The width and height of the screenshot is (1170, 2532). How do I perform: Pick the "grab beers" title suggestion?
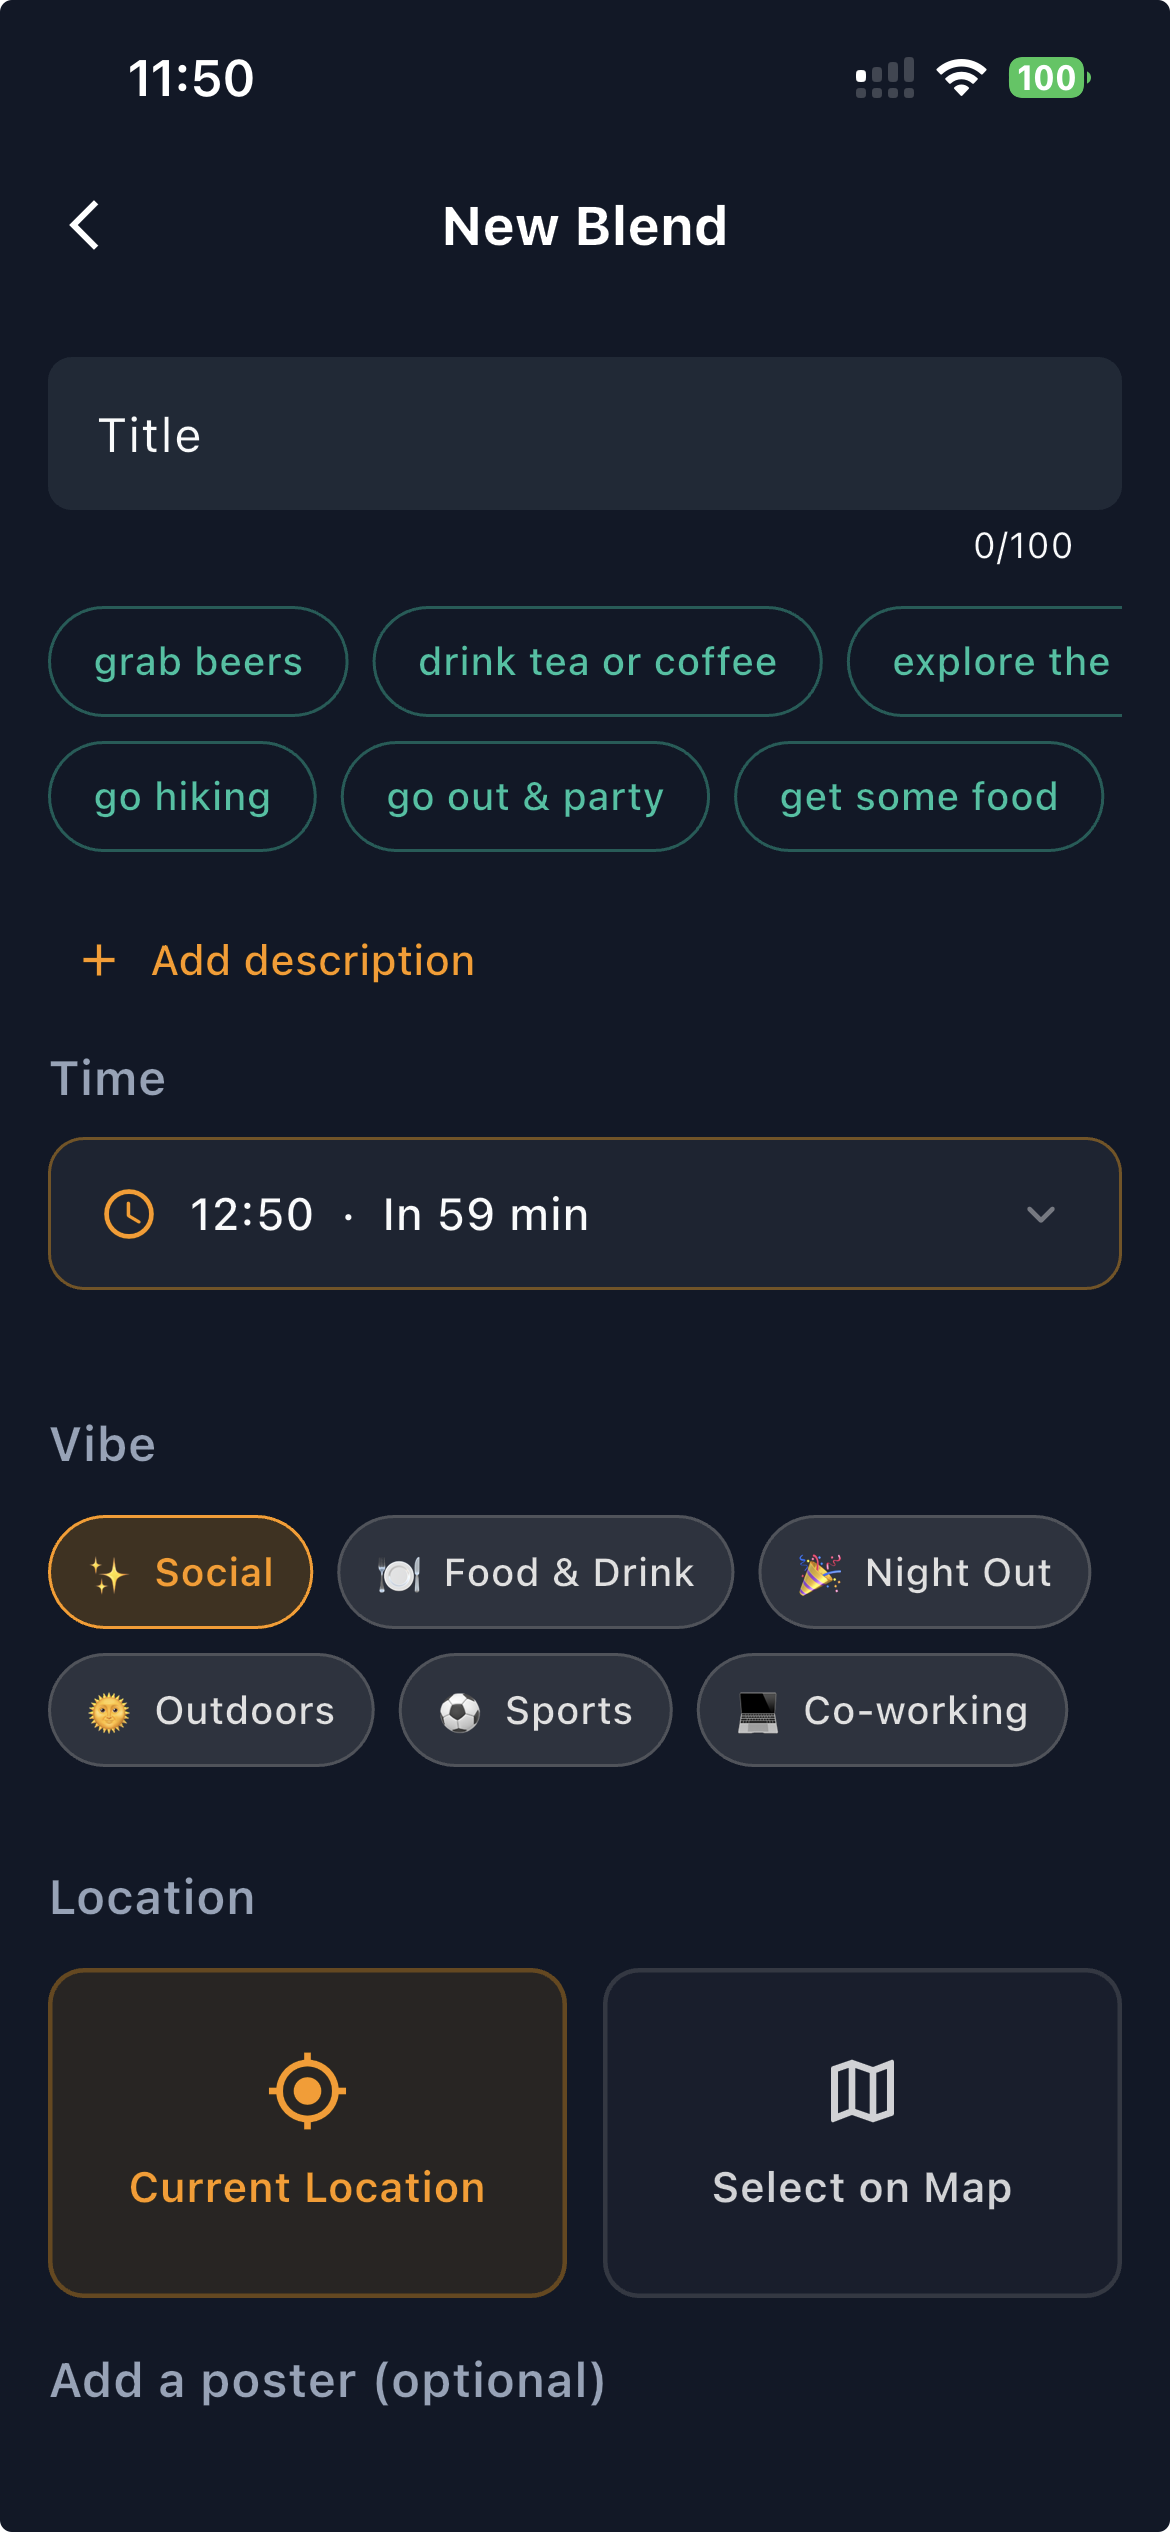tap(198, 662)
